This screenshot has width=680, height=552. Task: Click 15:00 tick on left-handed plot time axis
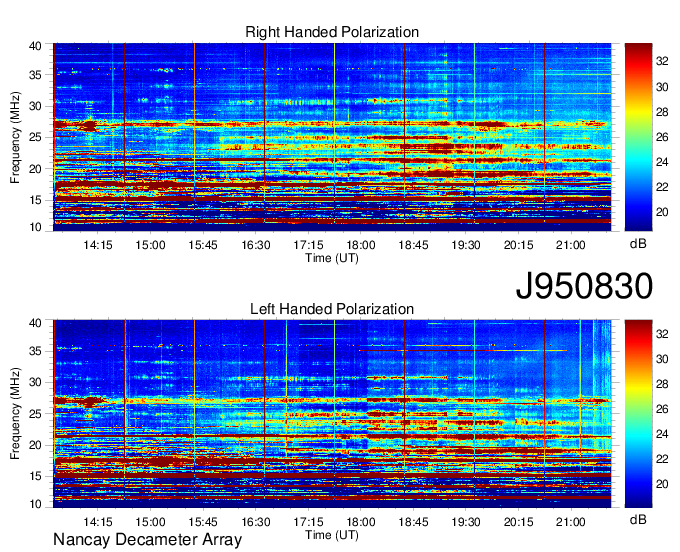coord(150,522)
